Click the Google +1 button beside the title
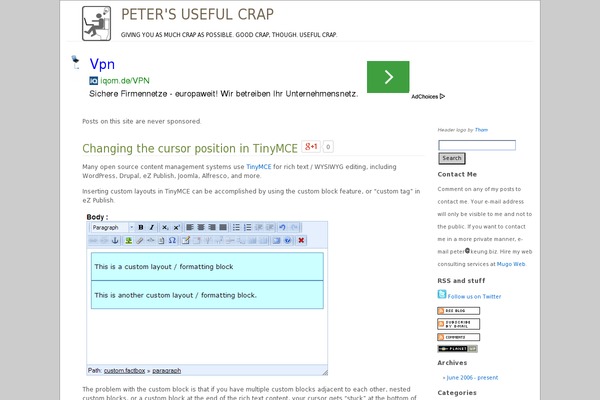This screenshot has height=400, width=600. (x=311, y=147)
